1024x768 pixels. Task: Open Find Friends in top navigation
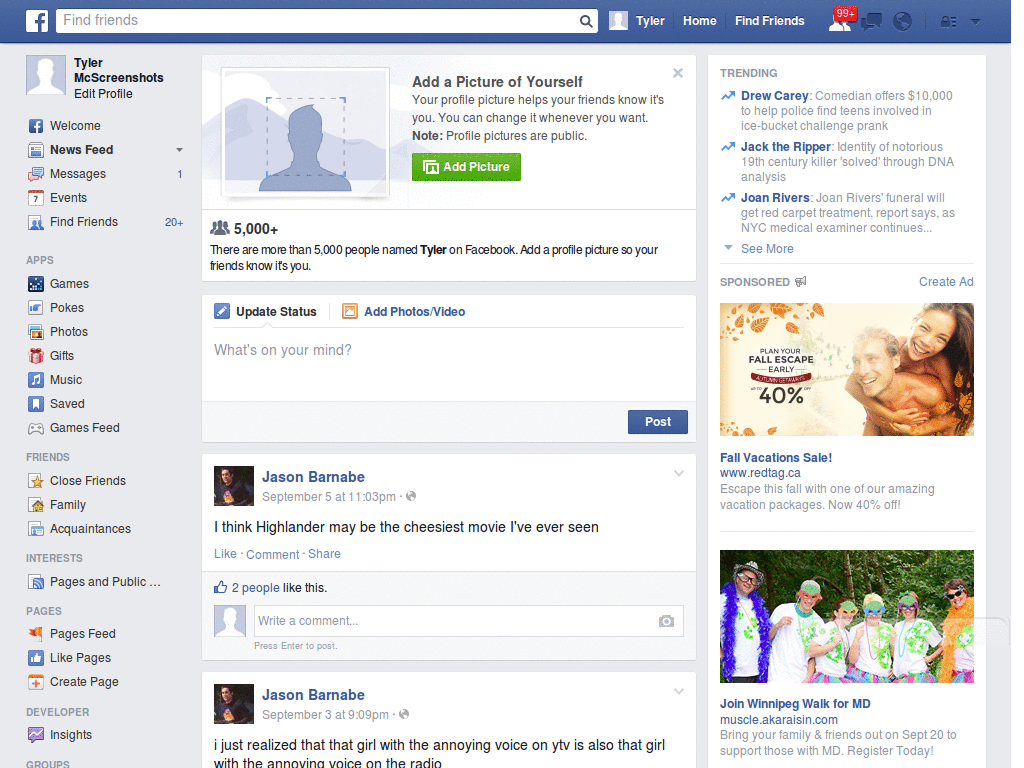pyautogui.click(x=769, y=21)
